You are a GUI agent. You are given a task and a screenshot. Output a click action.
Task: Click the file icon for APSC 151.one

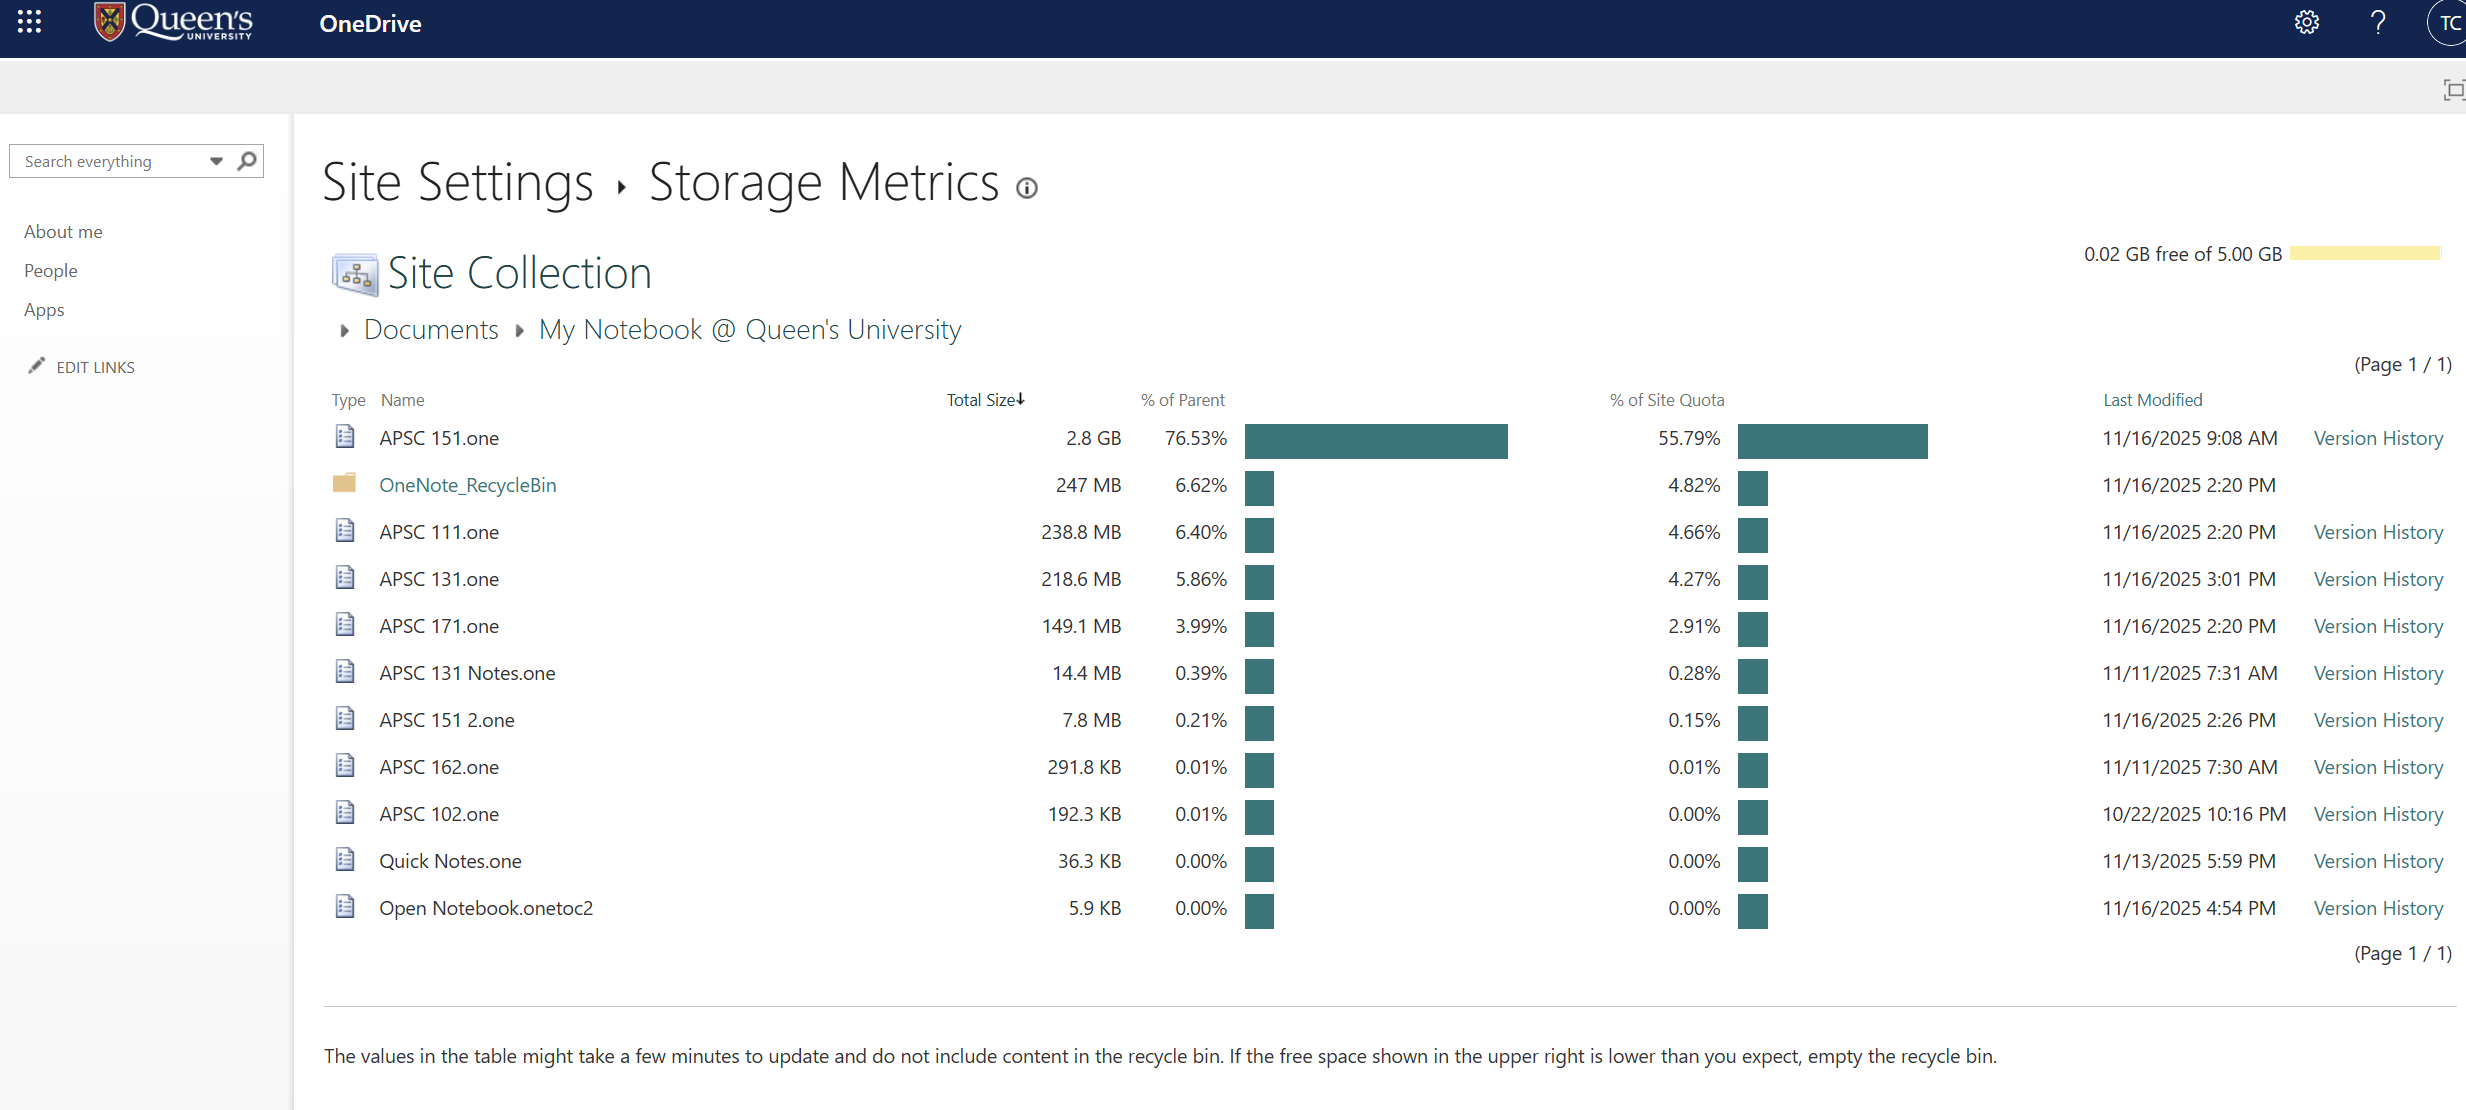pyautogui.click(x=345, y=437)
